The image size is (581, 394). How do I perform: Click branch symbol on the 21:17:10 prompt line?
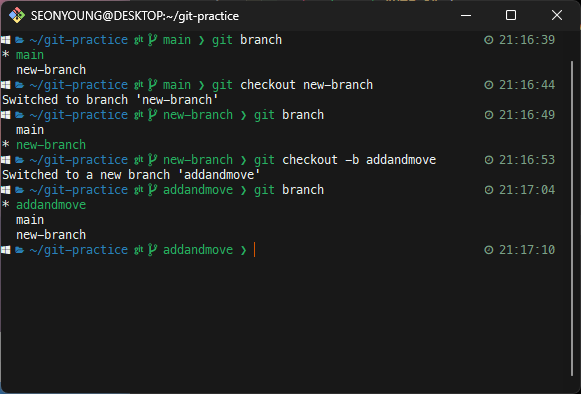point(152,250)
